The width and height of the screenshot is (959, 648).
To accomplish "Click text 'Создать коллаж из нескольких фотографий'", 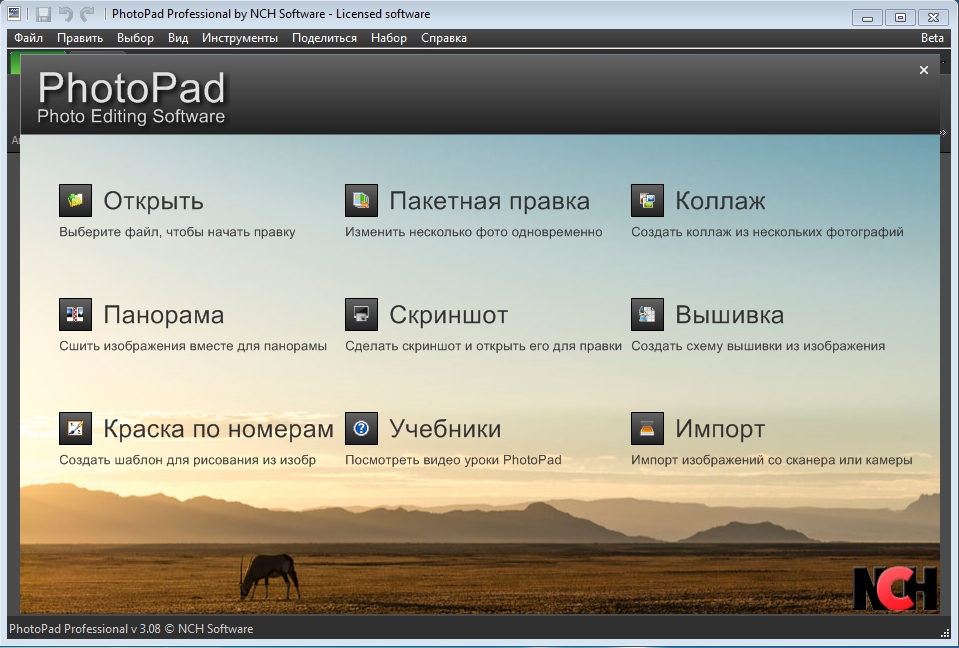I will click(x=767, y=232).
